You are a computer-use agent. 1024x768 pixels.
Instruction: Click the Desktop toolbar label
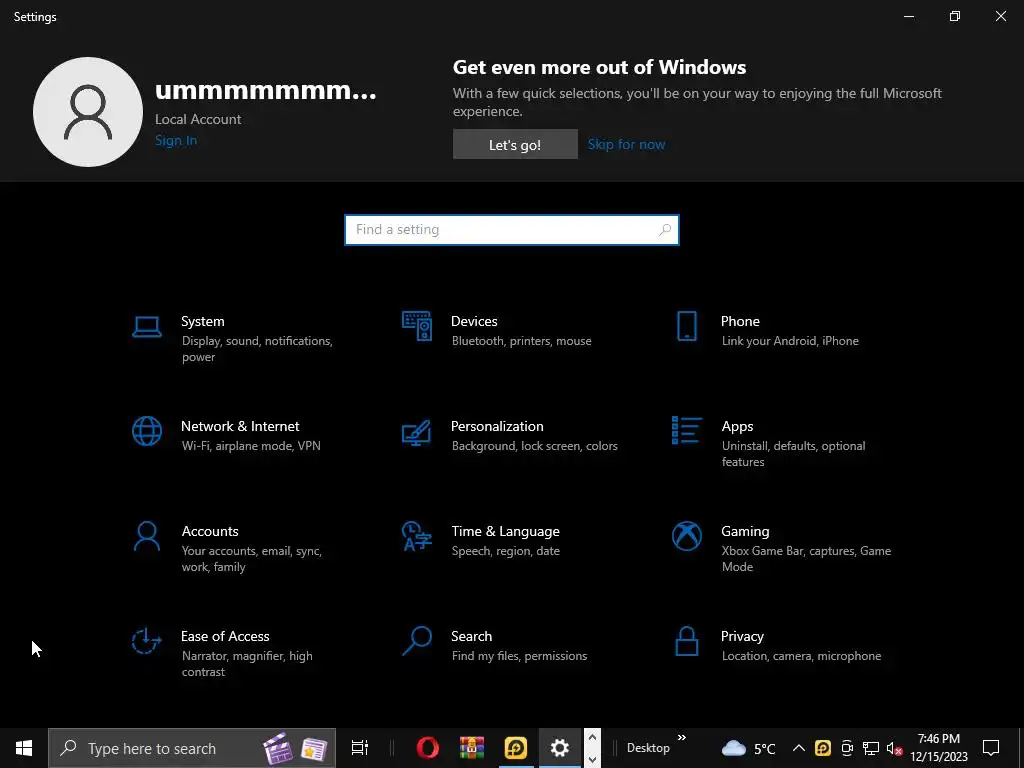click(x=648, y=748)
